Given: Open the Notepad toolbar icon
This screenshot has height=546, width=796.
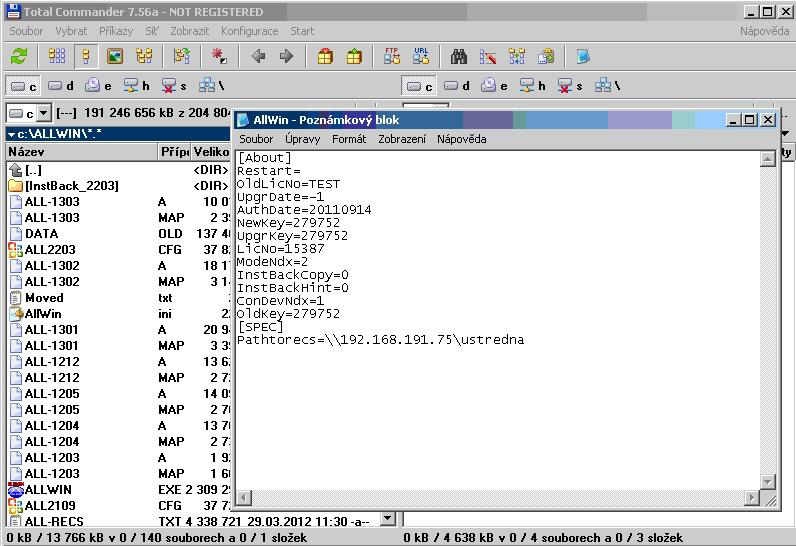Looking at the screenshot, I should pyautogui.click(x=583, y=56).
